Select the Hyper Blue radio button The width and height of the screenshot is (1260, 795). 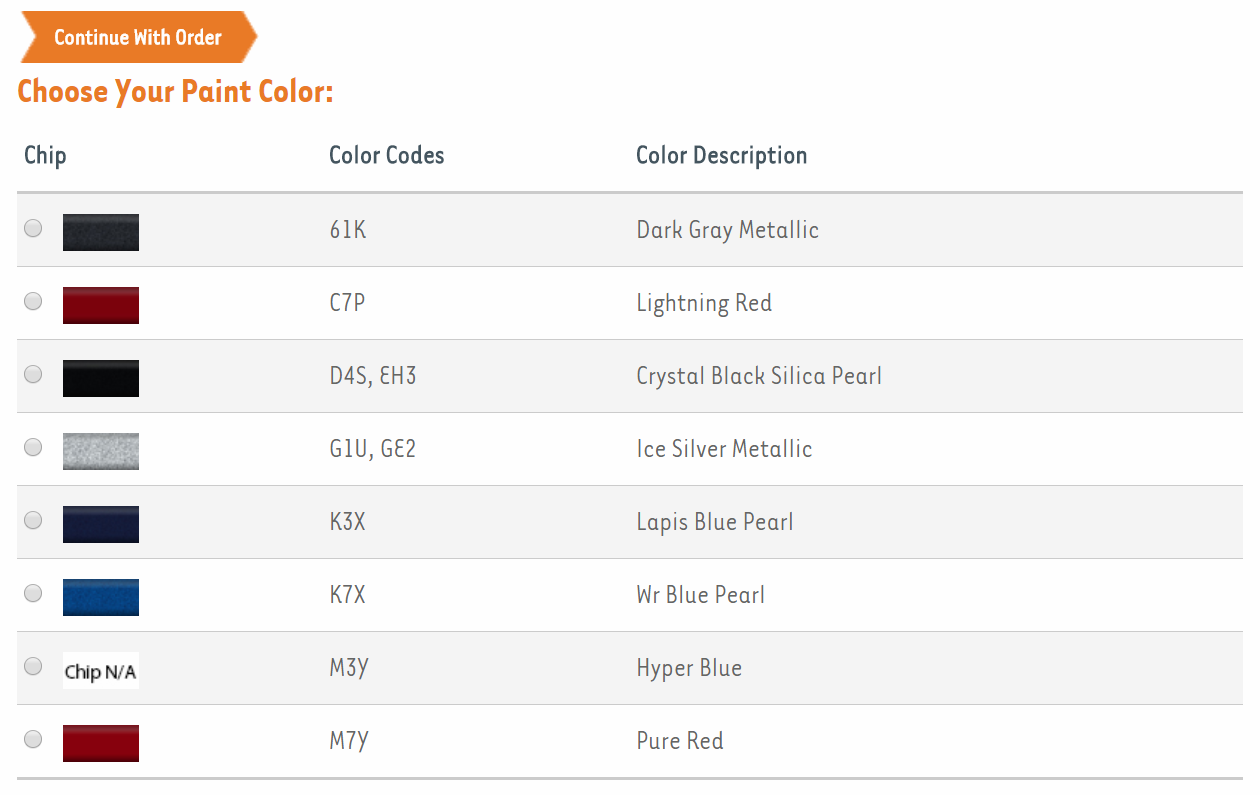pyautogui.click(x=33, y=666)
